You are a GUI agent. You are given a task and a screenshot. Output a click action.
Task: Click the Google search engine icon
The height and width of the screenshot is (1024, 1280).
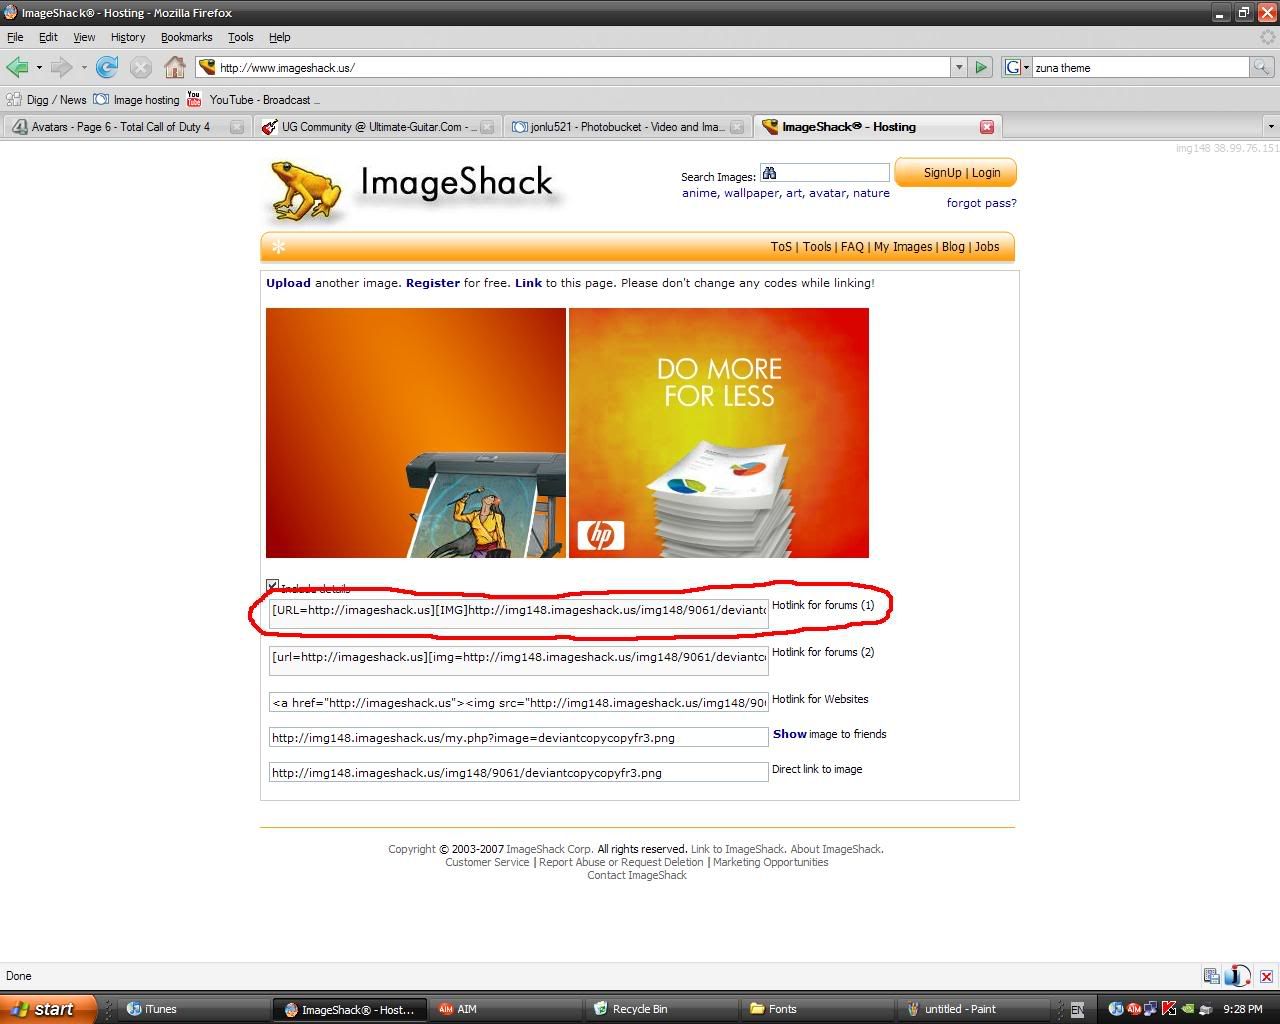(1012, 67)
